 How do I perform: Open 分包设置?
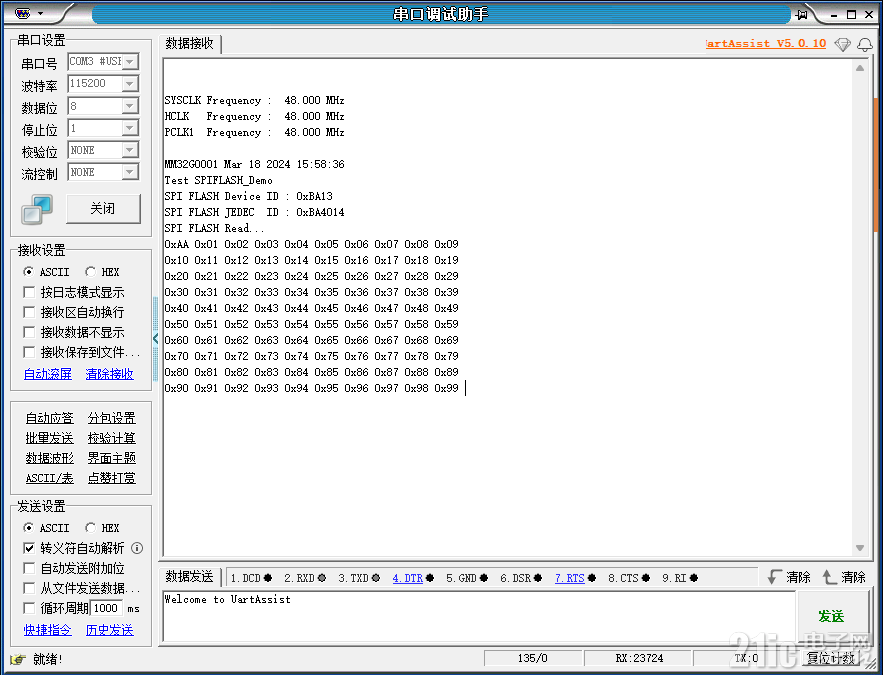pyautogui.click(x=112, y=418)
